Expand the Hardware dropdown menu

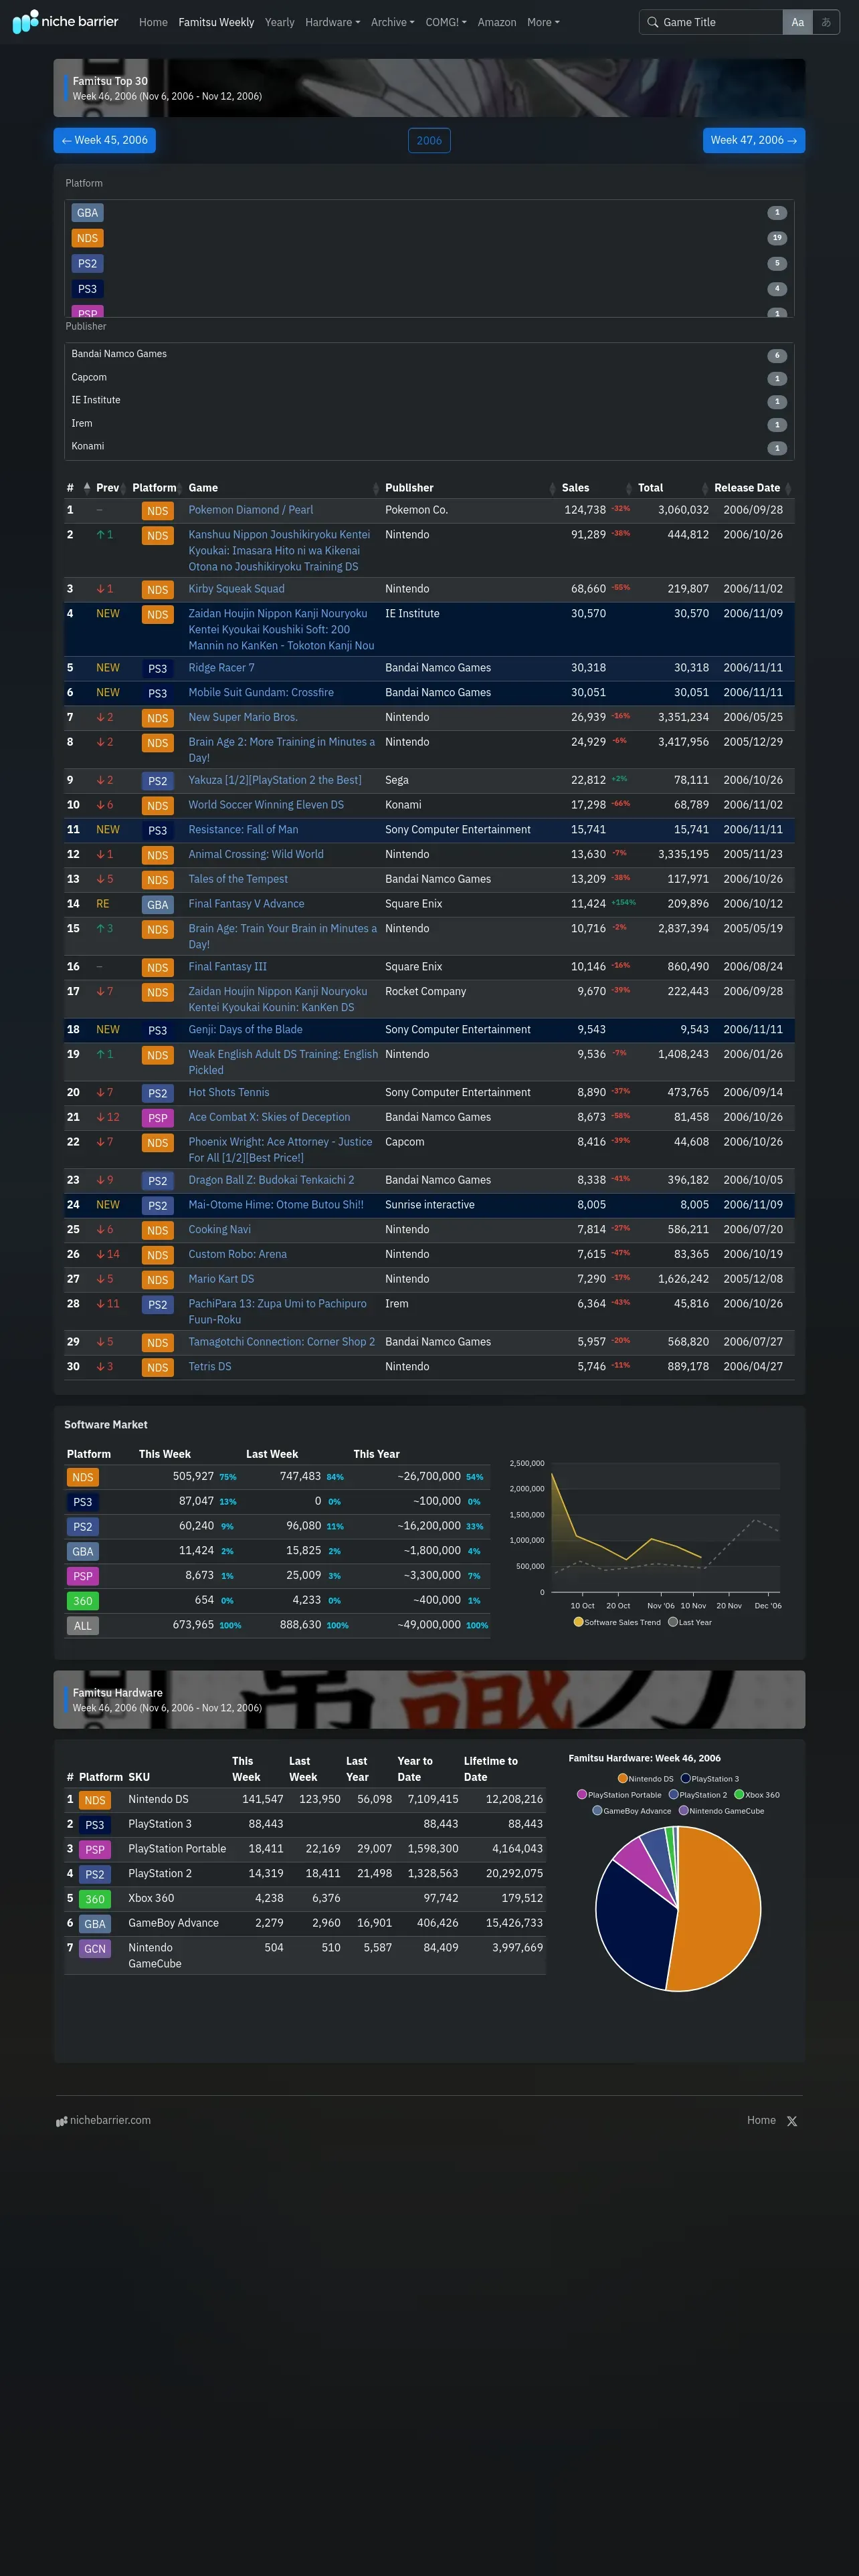[332, 22]
